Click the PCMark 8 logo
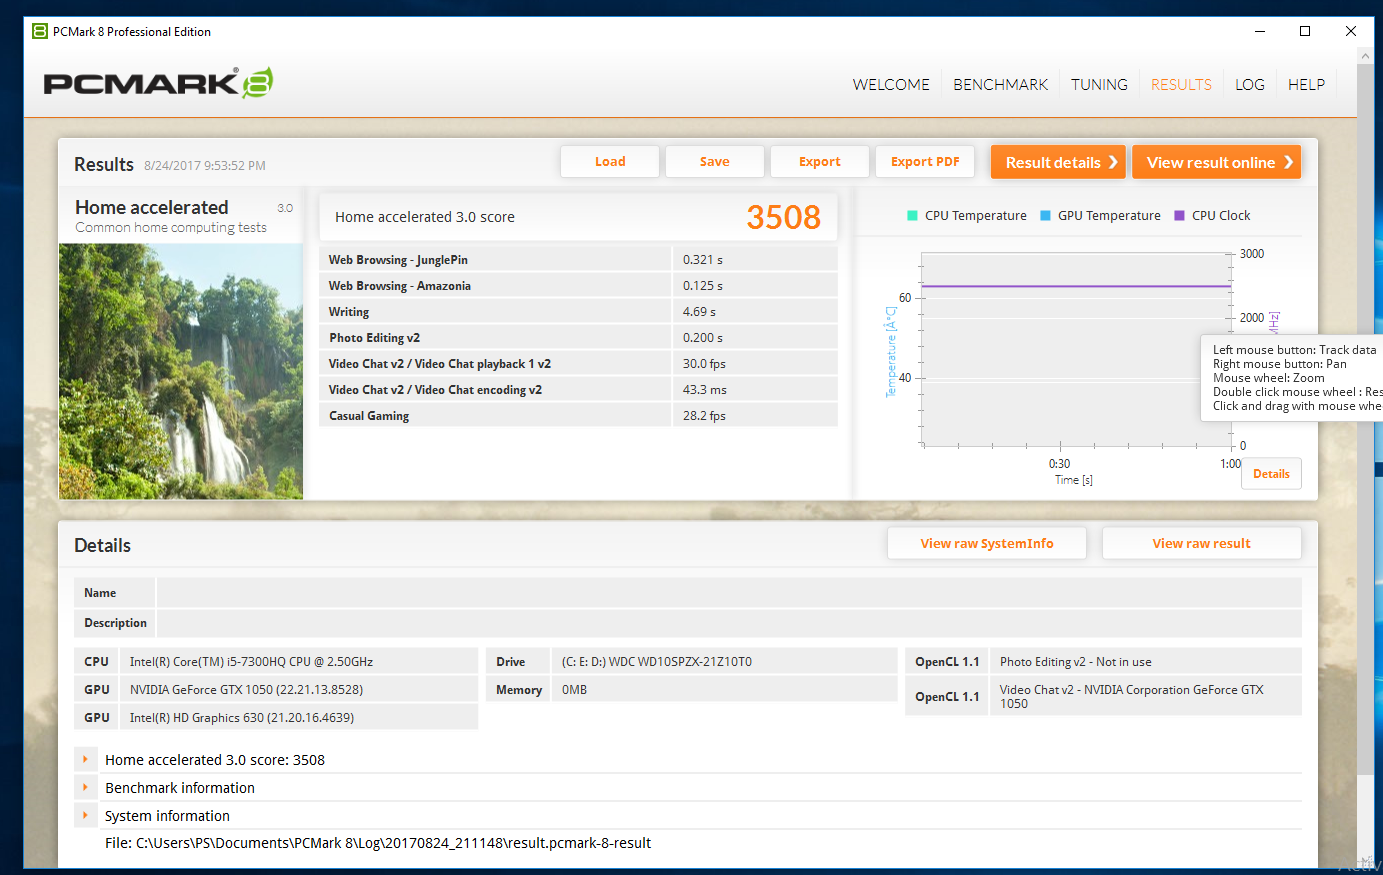Viewport: 1383px width, 875px height. point(158,83)
